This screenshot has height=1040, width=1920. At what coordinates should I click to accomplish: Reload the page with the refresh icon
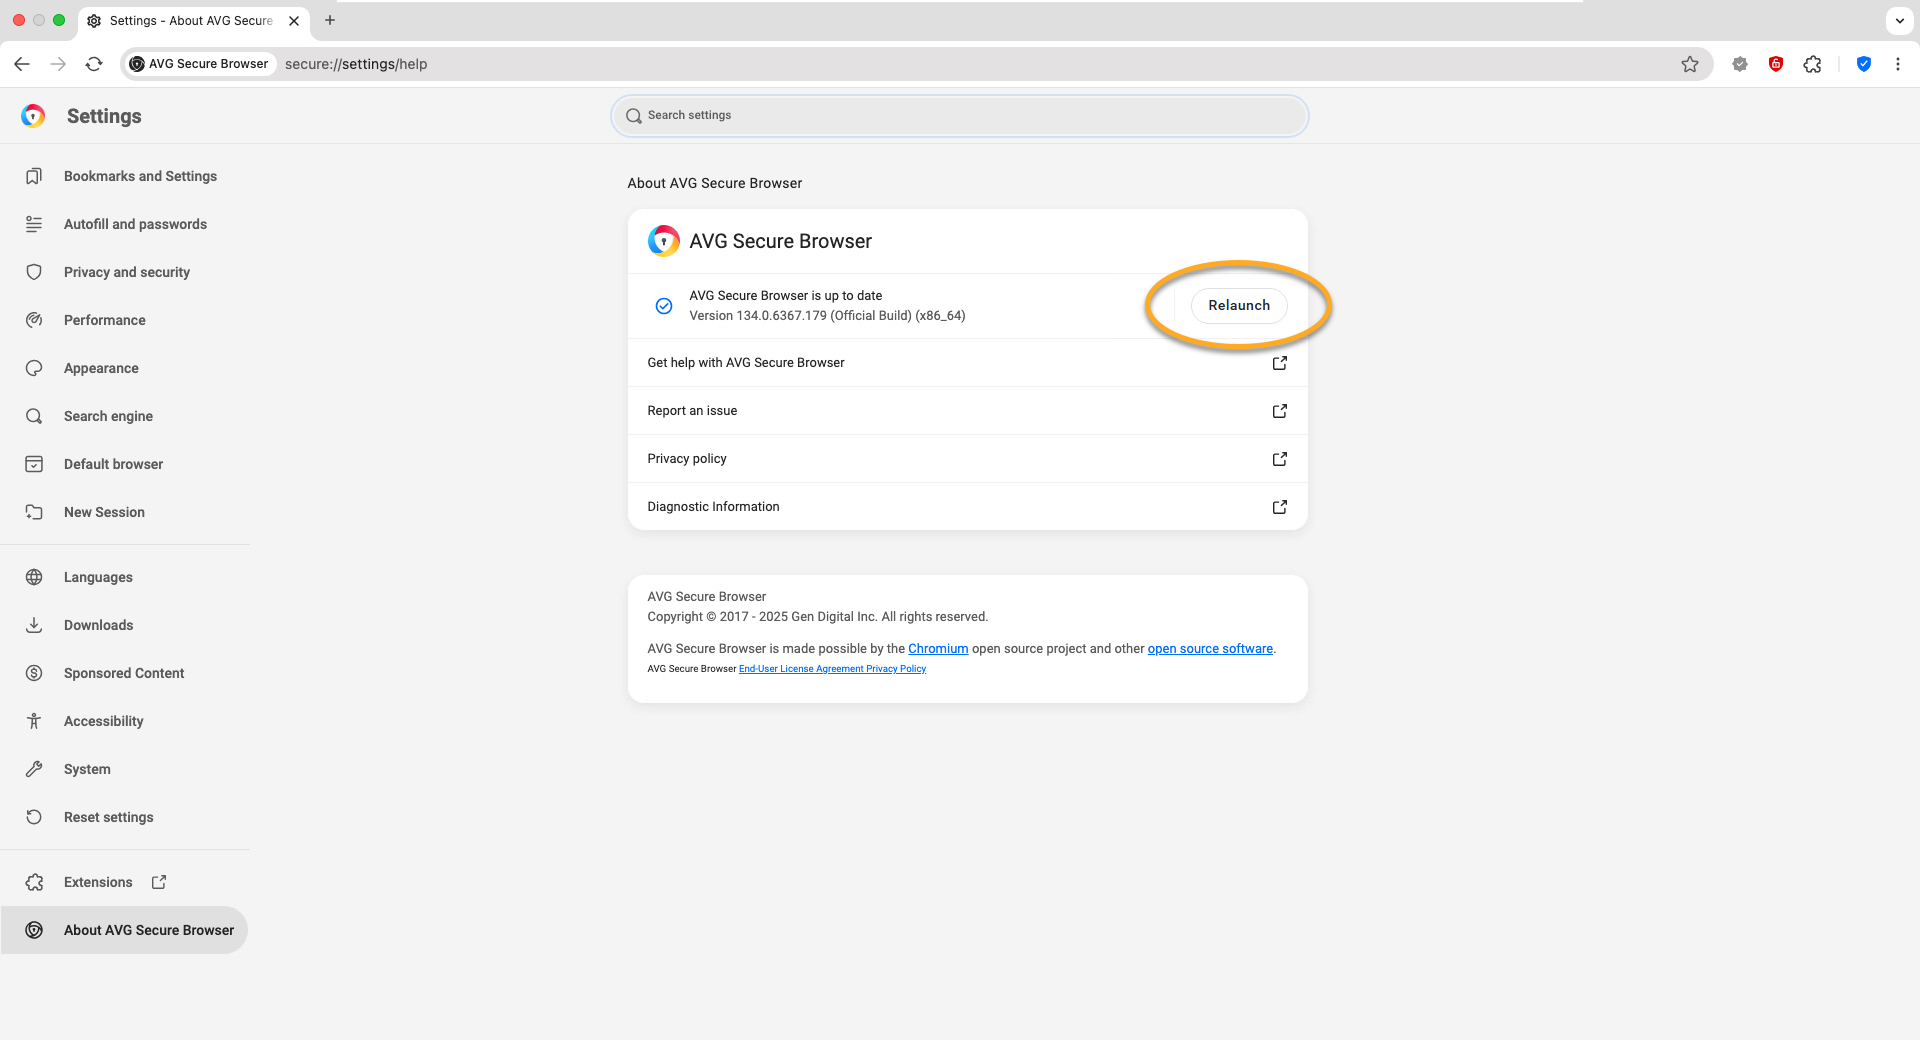click(x=94, y=64)
